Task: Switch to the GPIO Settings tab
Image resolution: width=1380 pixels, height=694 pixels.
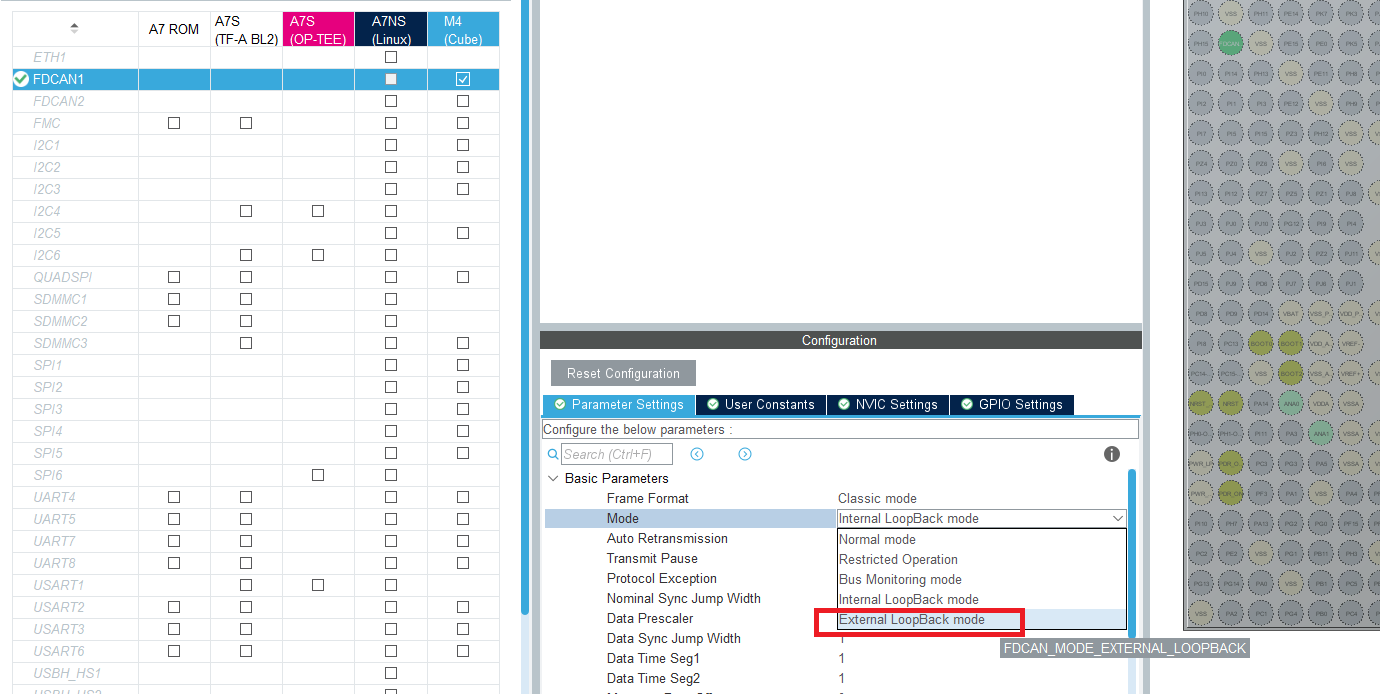Action: (1012, 404)
